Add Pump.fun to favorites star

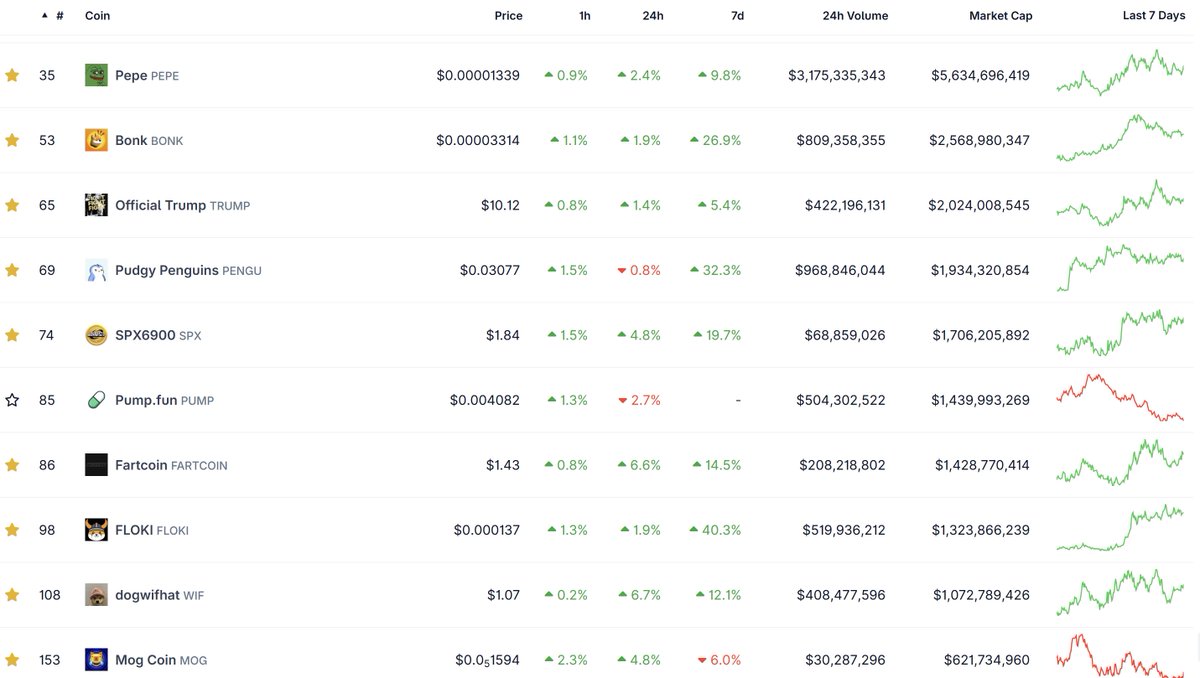click(12, 400)
